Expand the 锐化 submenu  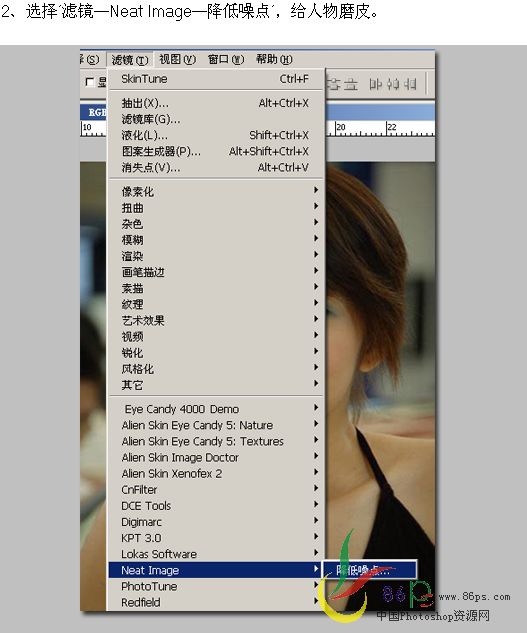coord(215,353)
